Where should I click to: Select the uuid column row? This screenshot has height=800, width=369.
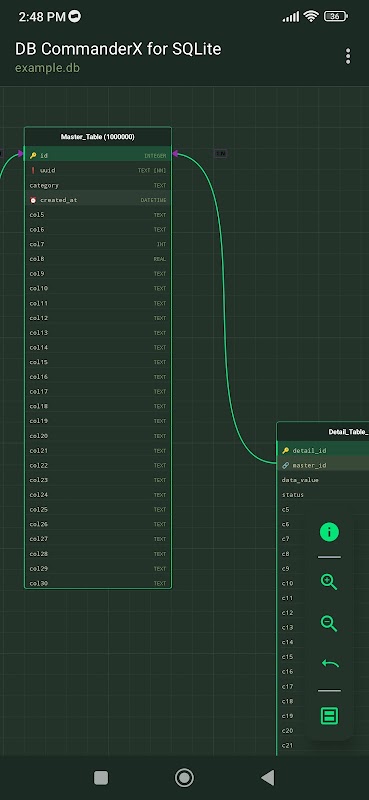coord(98,170)
